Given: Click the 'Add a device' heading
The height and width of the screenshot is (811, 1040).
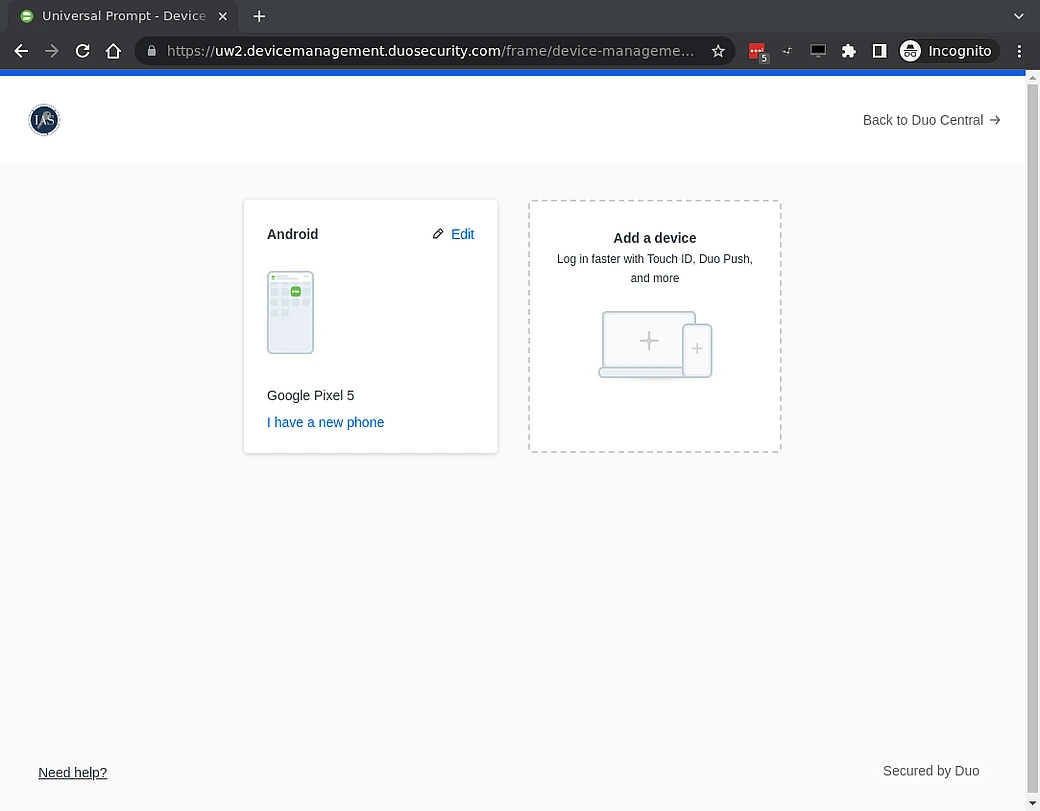Looking at the screenshot, I should (655, 238).
